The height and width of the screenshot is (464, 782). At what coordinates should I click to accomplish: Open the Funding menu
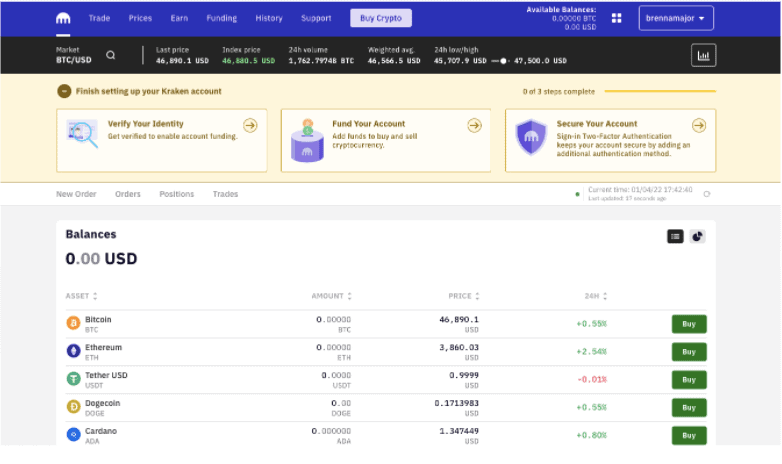click(x=221, y=18)
